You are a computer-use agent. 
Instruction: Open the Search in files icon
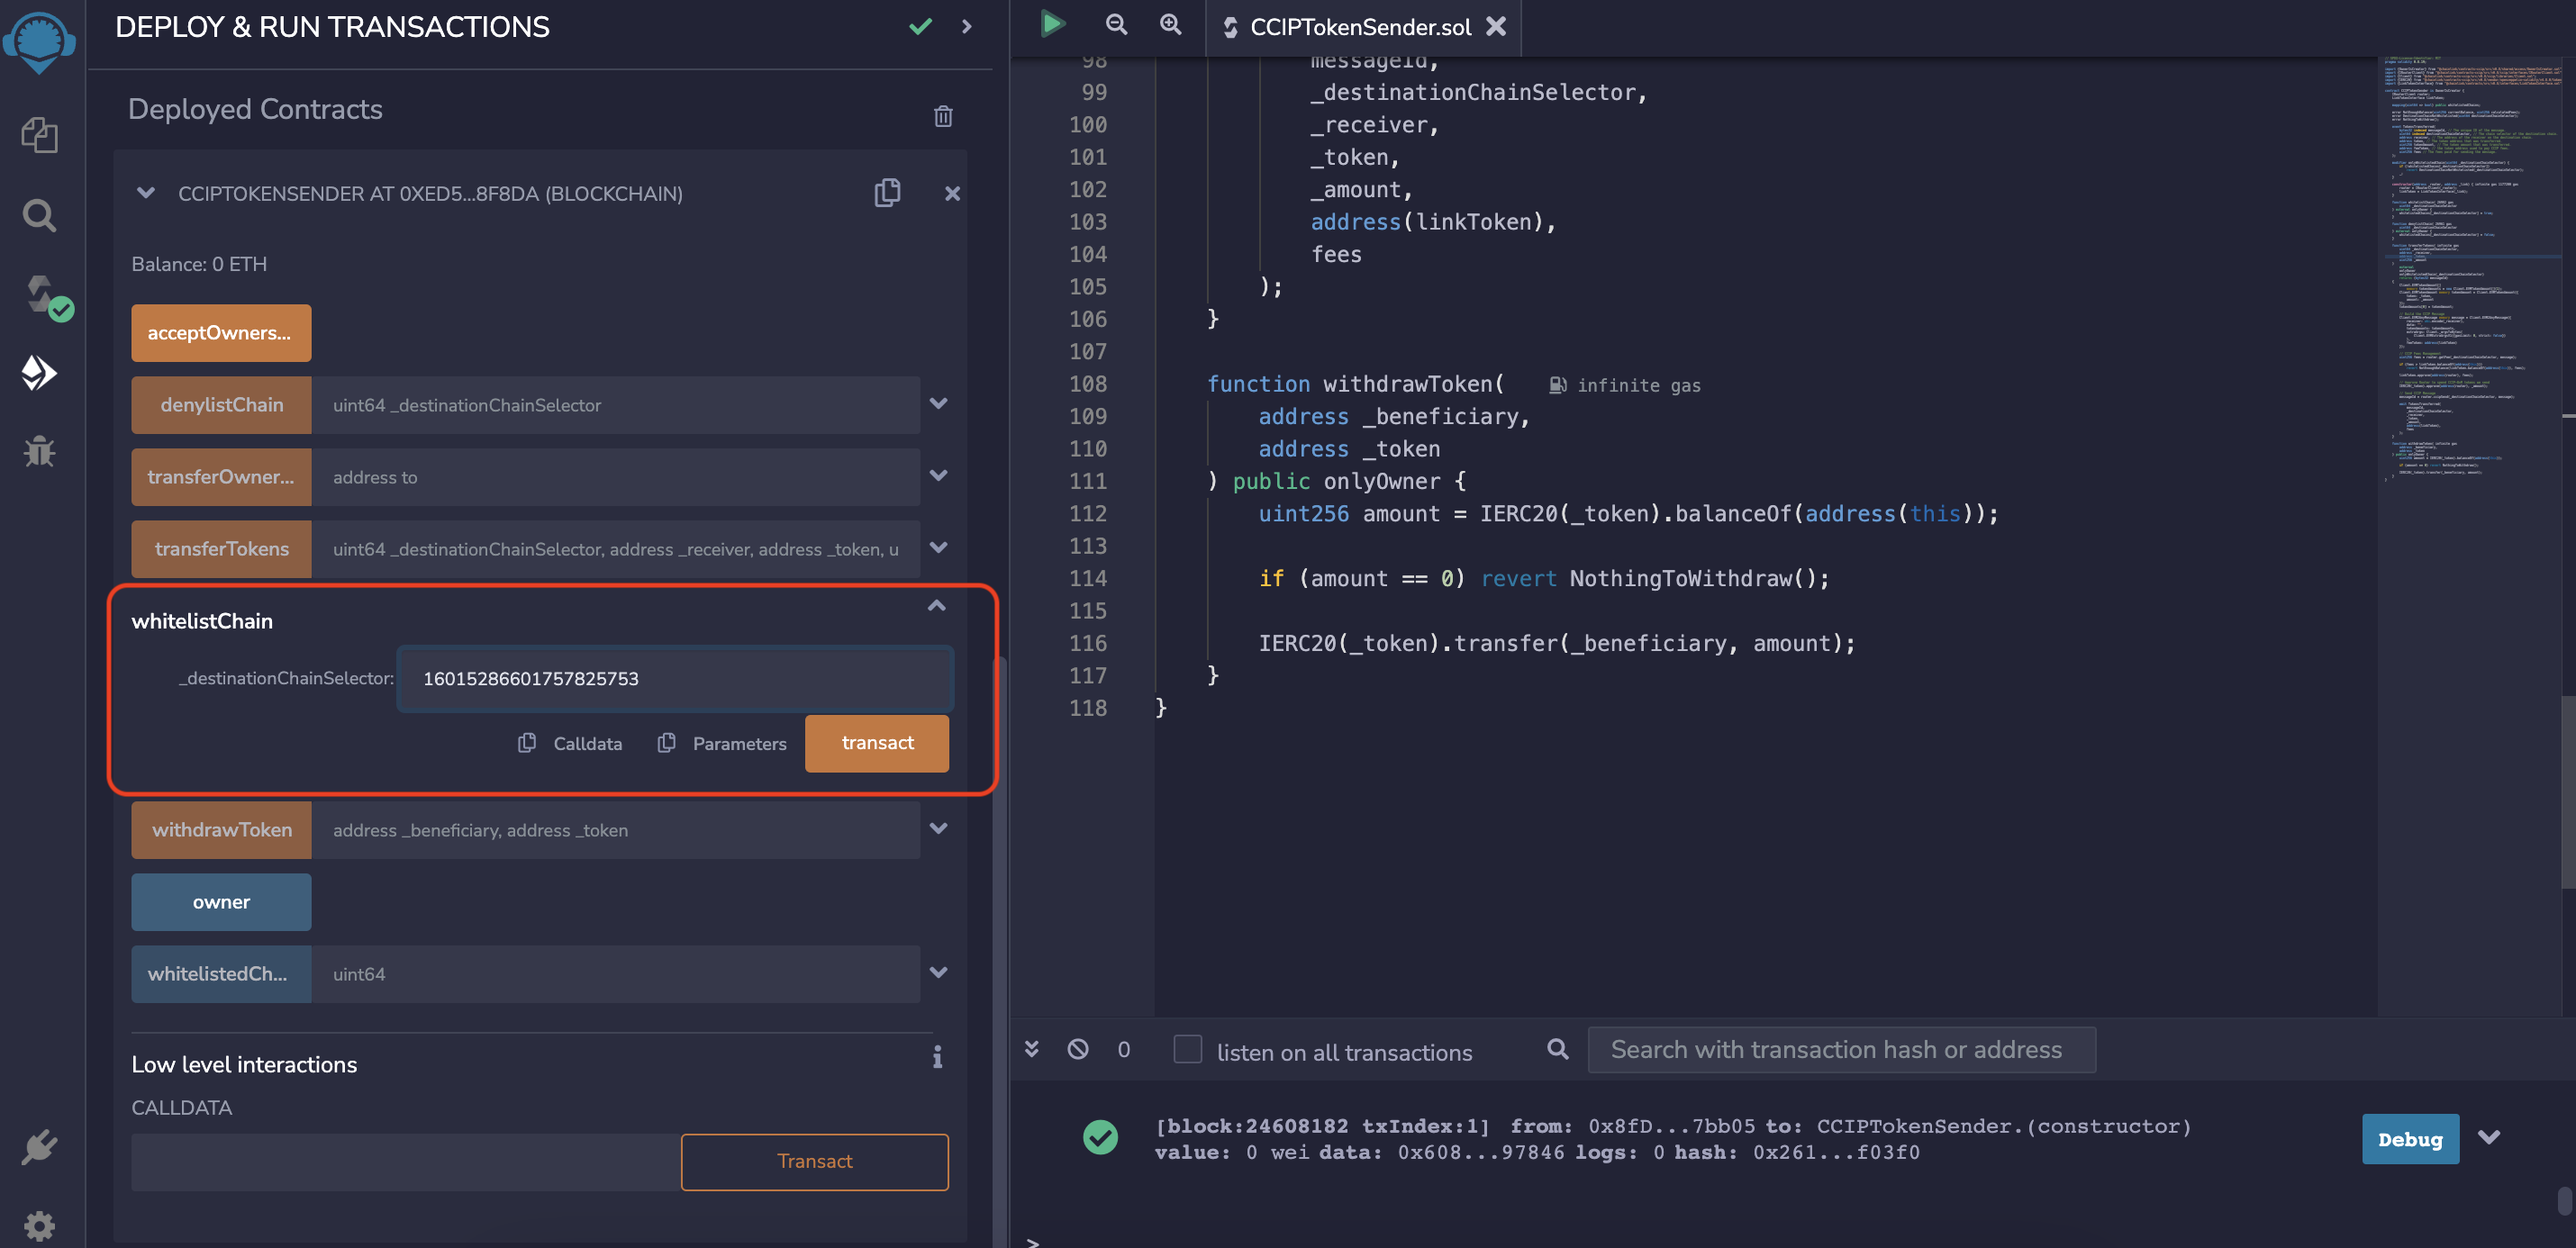pyautogui.click(x=39, y=215)
